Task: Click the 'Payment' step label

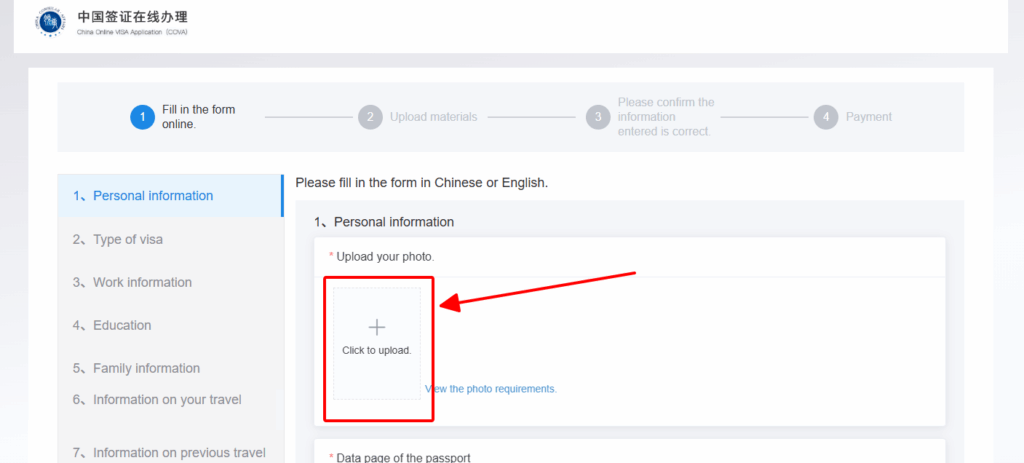Action: point(869,117)
